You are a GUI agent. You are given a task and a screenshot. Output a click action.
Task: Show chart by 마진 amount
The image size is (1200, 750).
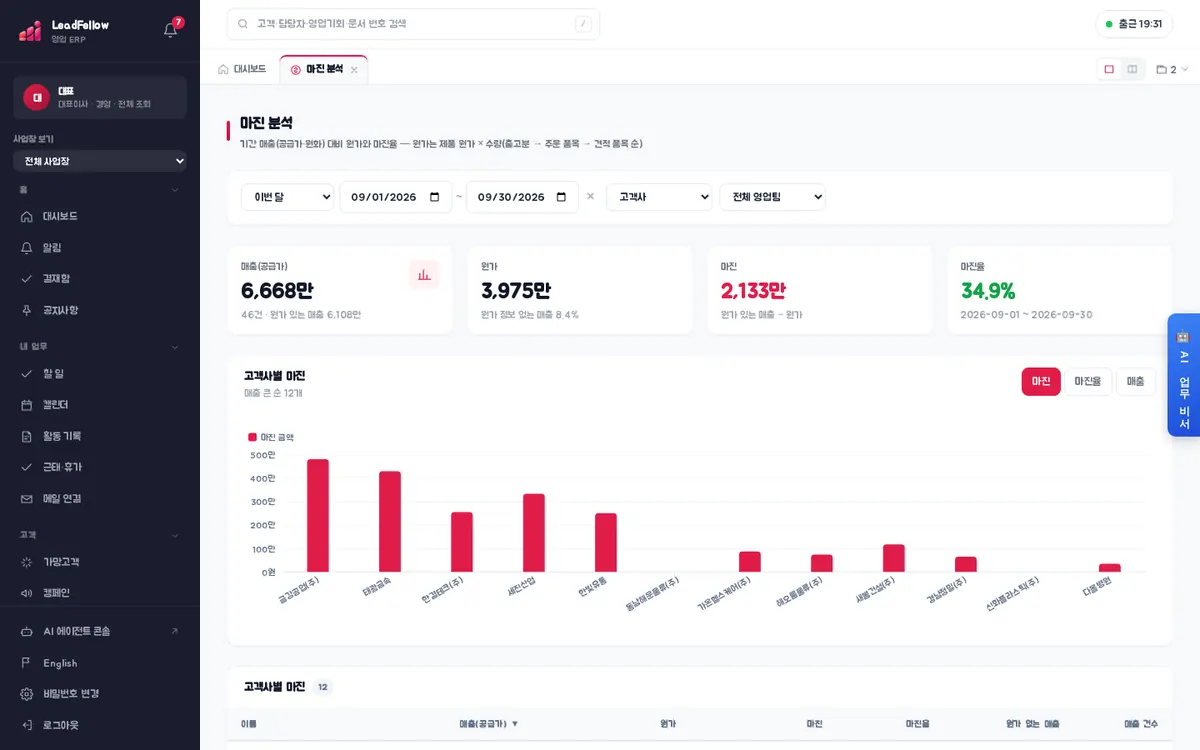click(x=1041, y=381)
